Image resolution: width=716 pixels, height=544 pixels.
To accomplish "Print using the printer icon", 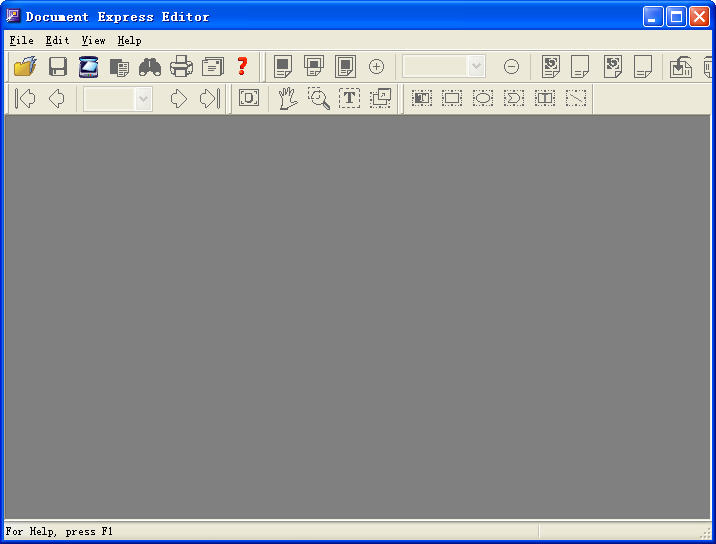I will pos(181,67).
